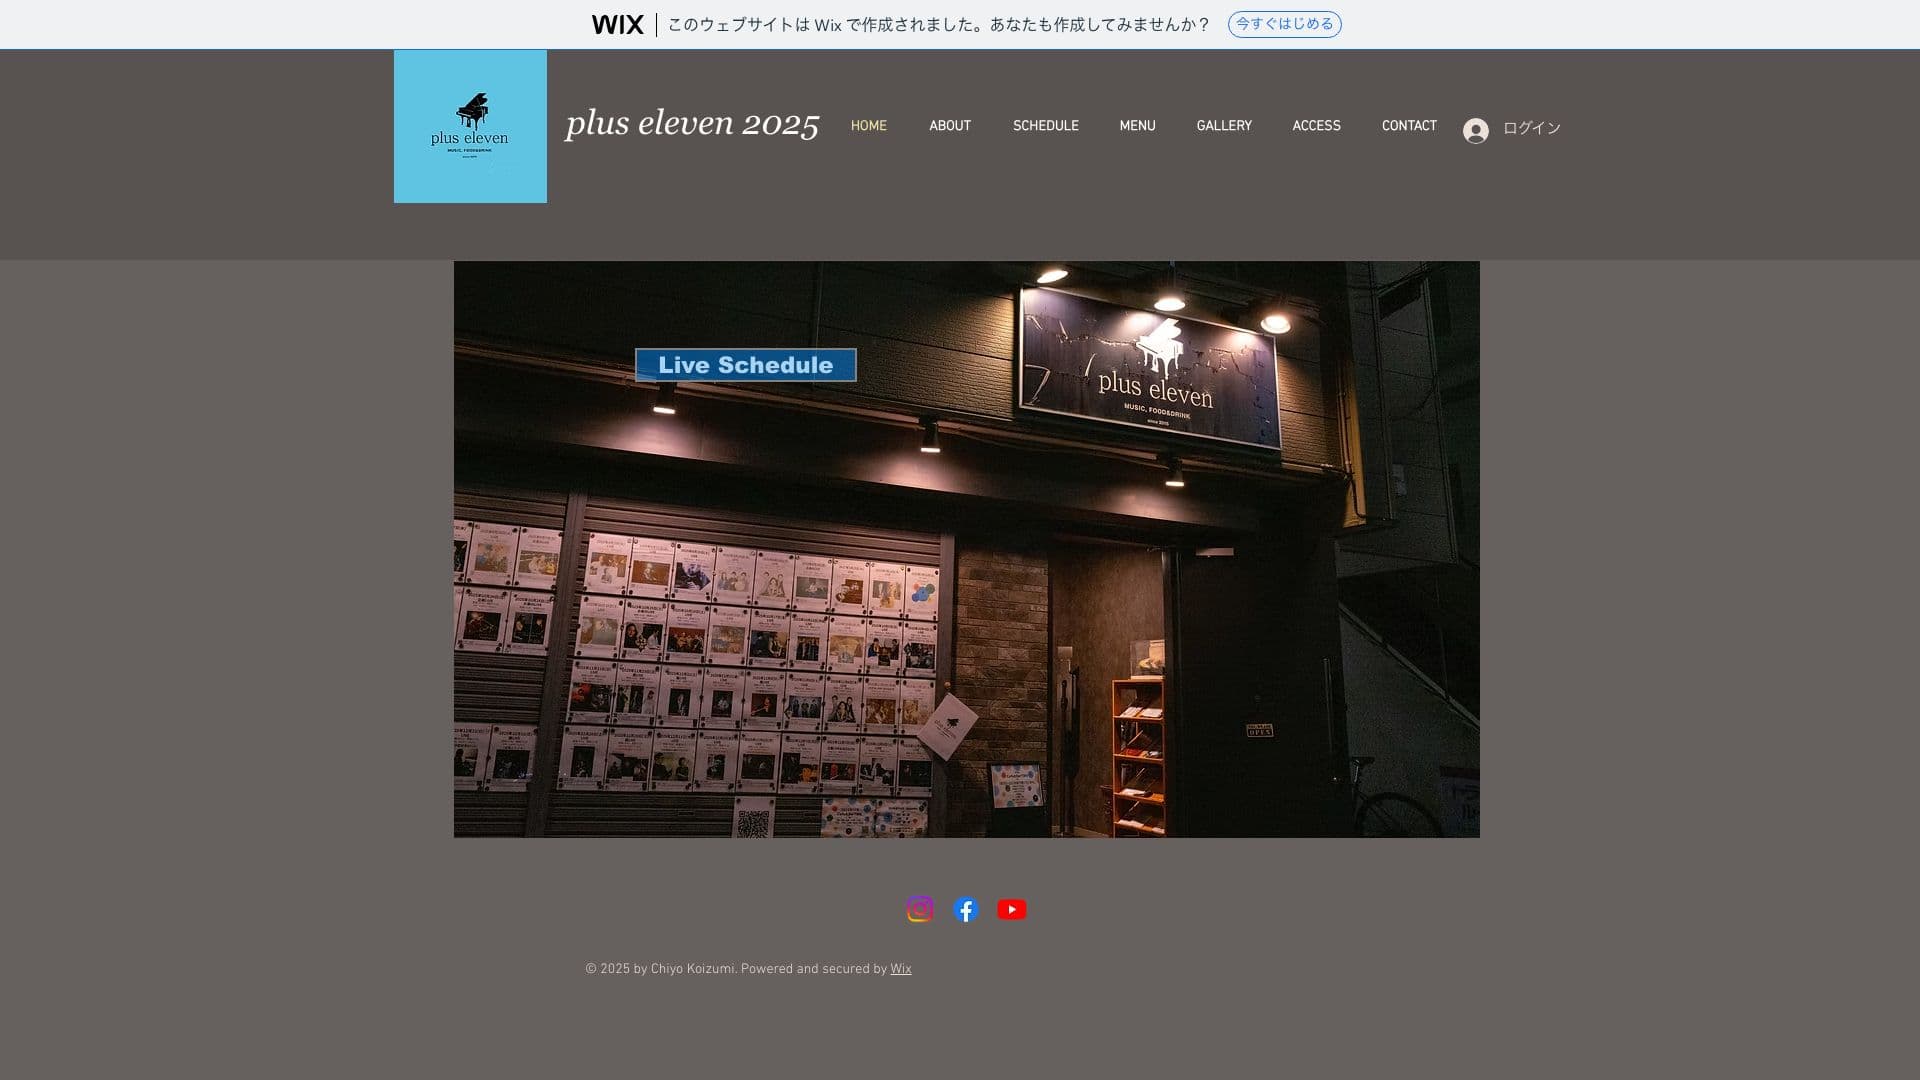Open the Facebook social icon

(x=965, y=909)
